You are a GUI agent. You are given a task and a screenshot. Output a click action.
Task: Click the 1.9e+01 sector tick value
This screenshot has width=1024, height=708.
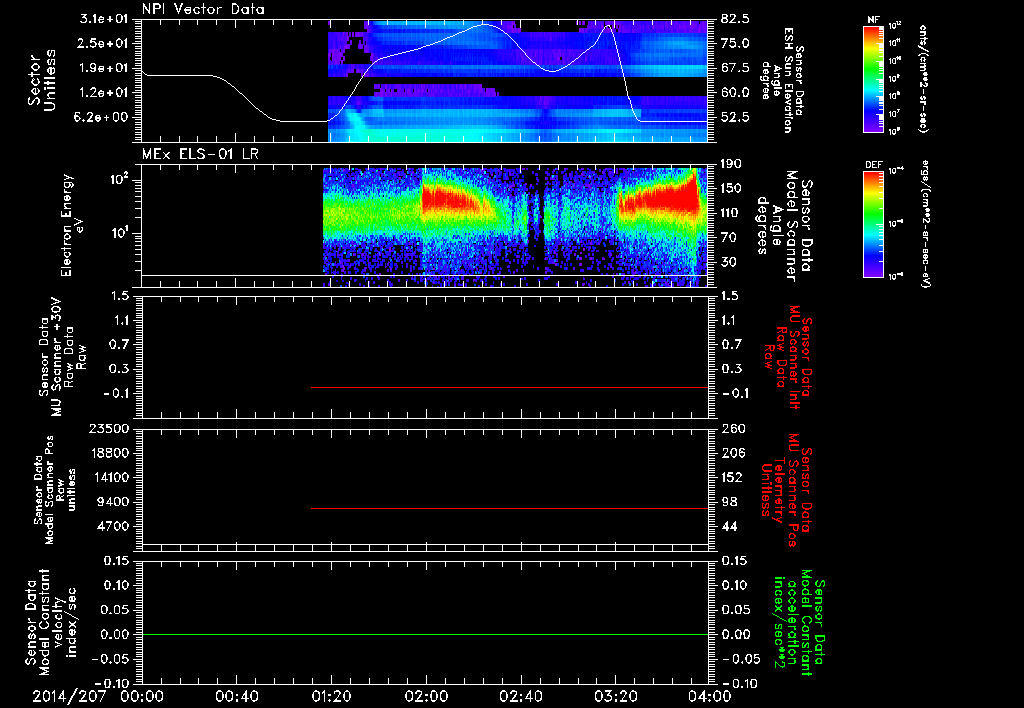[x=104, y=68]
